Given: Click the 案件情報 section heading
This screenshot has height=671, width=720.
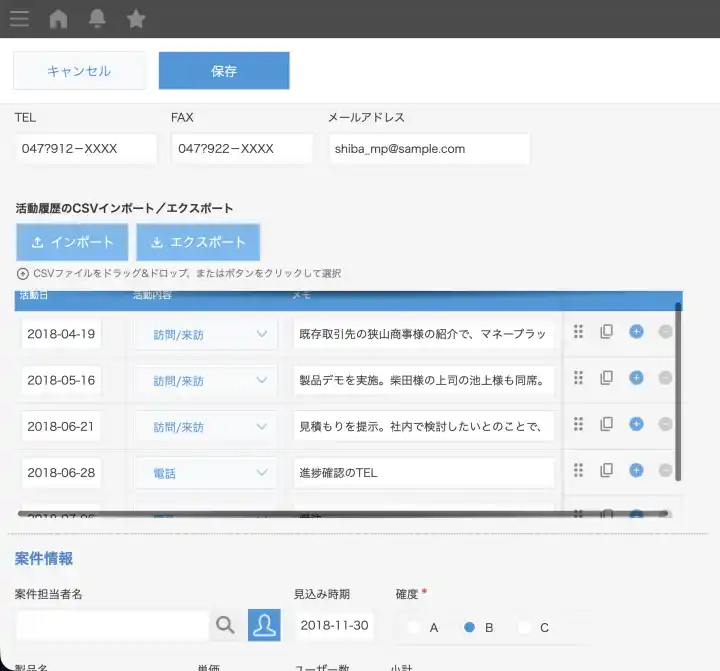Looking at the screenshot, I should pyautogui.click(x=44, y=558).
